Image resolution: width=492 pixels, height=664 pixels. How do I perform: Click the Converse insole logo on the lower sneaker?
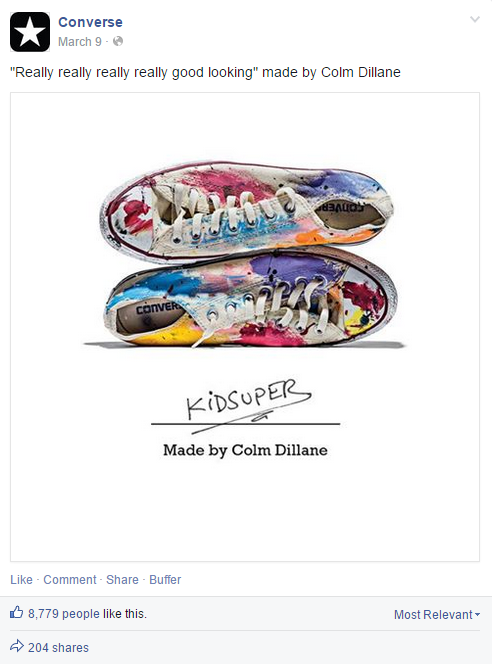[158, 308]
